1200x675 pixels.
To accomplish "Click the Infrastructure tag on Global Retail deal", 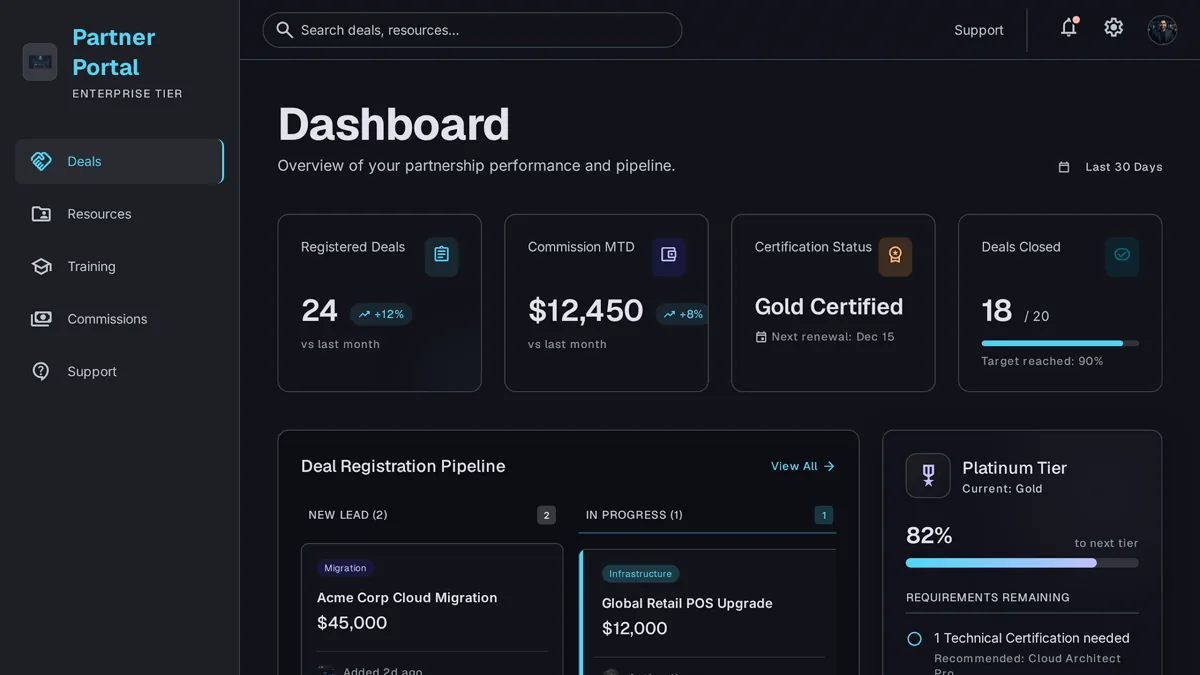I will tap(641, 574).
